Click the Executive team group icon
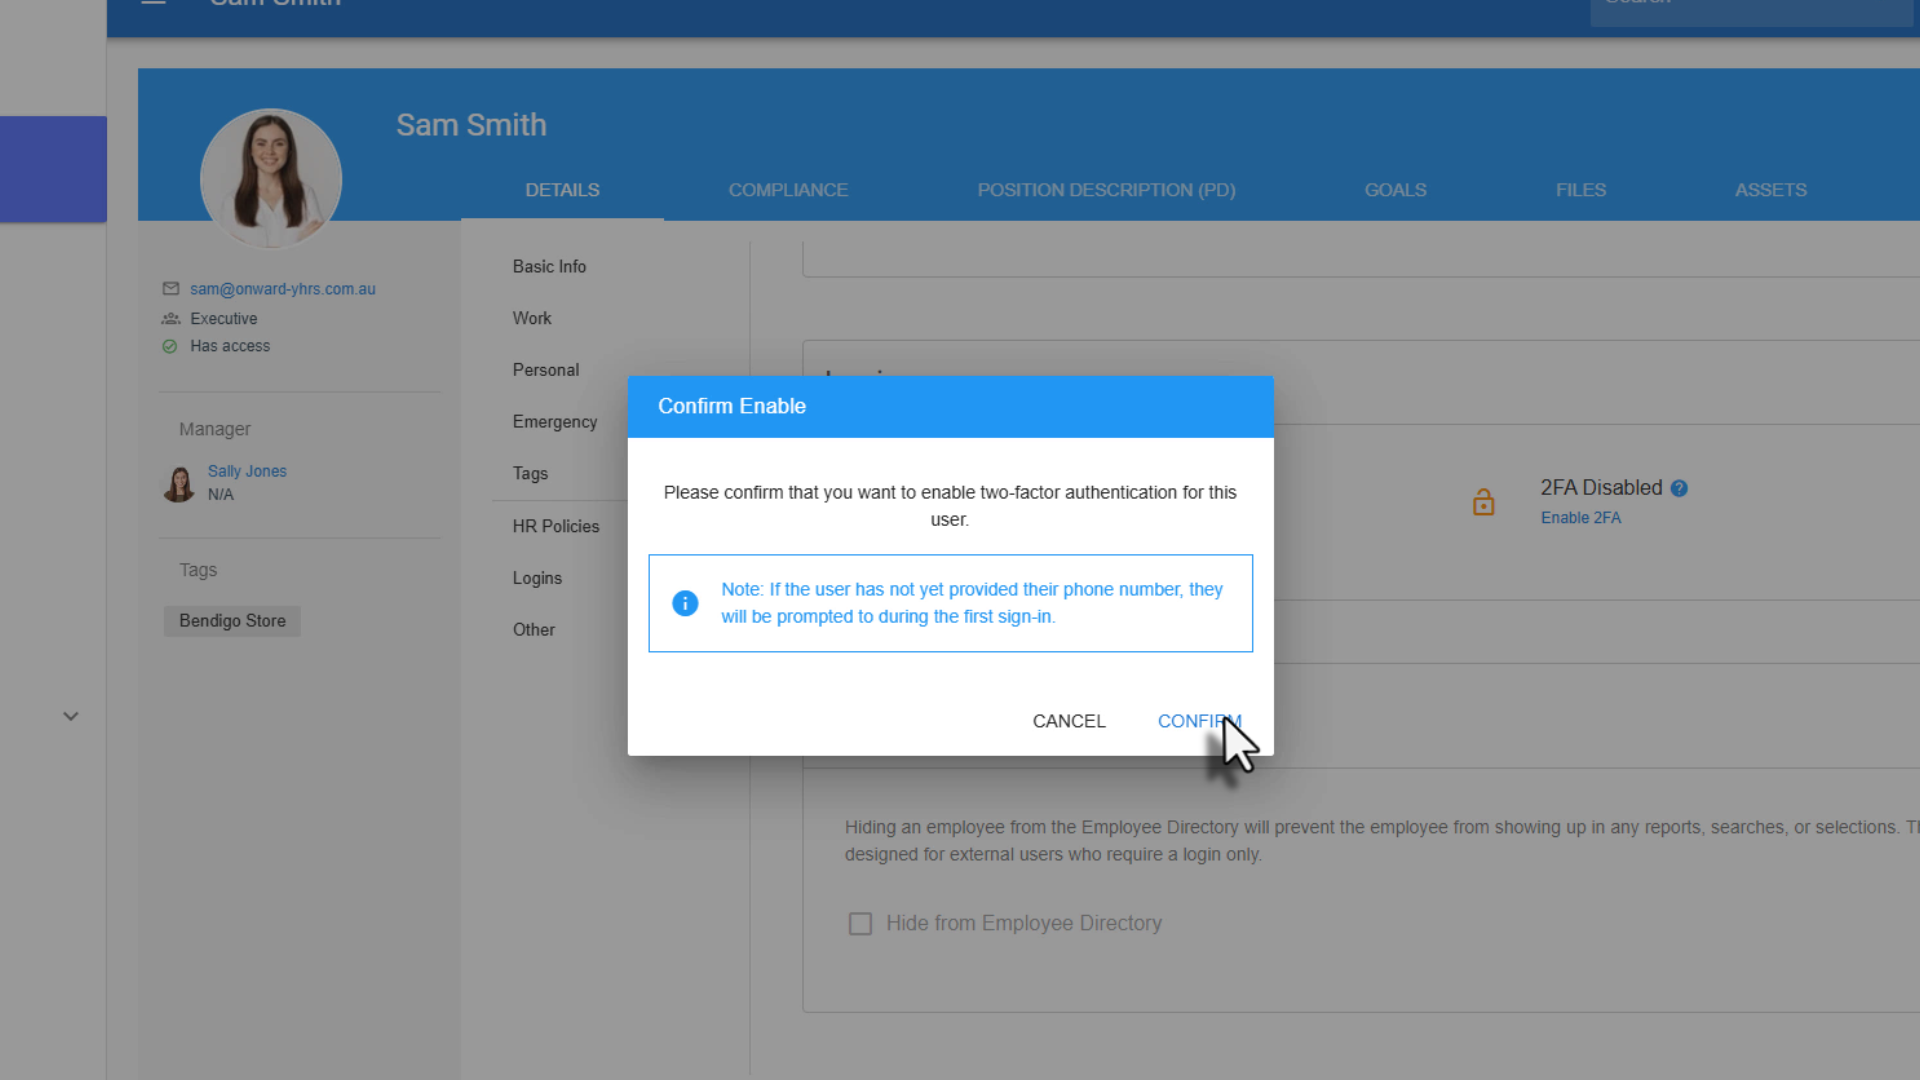 coord(171,319)
